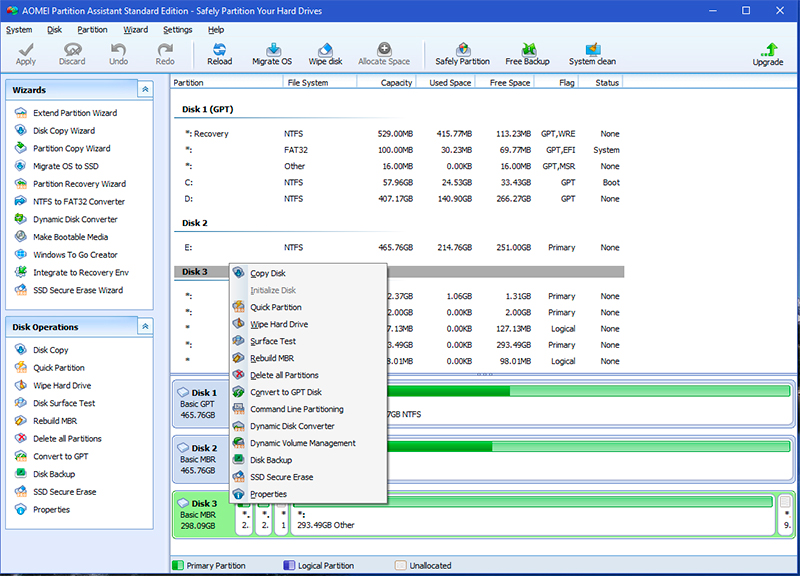Open the Help menu
800x576 pixels.
(x=215, y=30)
